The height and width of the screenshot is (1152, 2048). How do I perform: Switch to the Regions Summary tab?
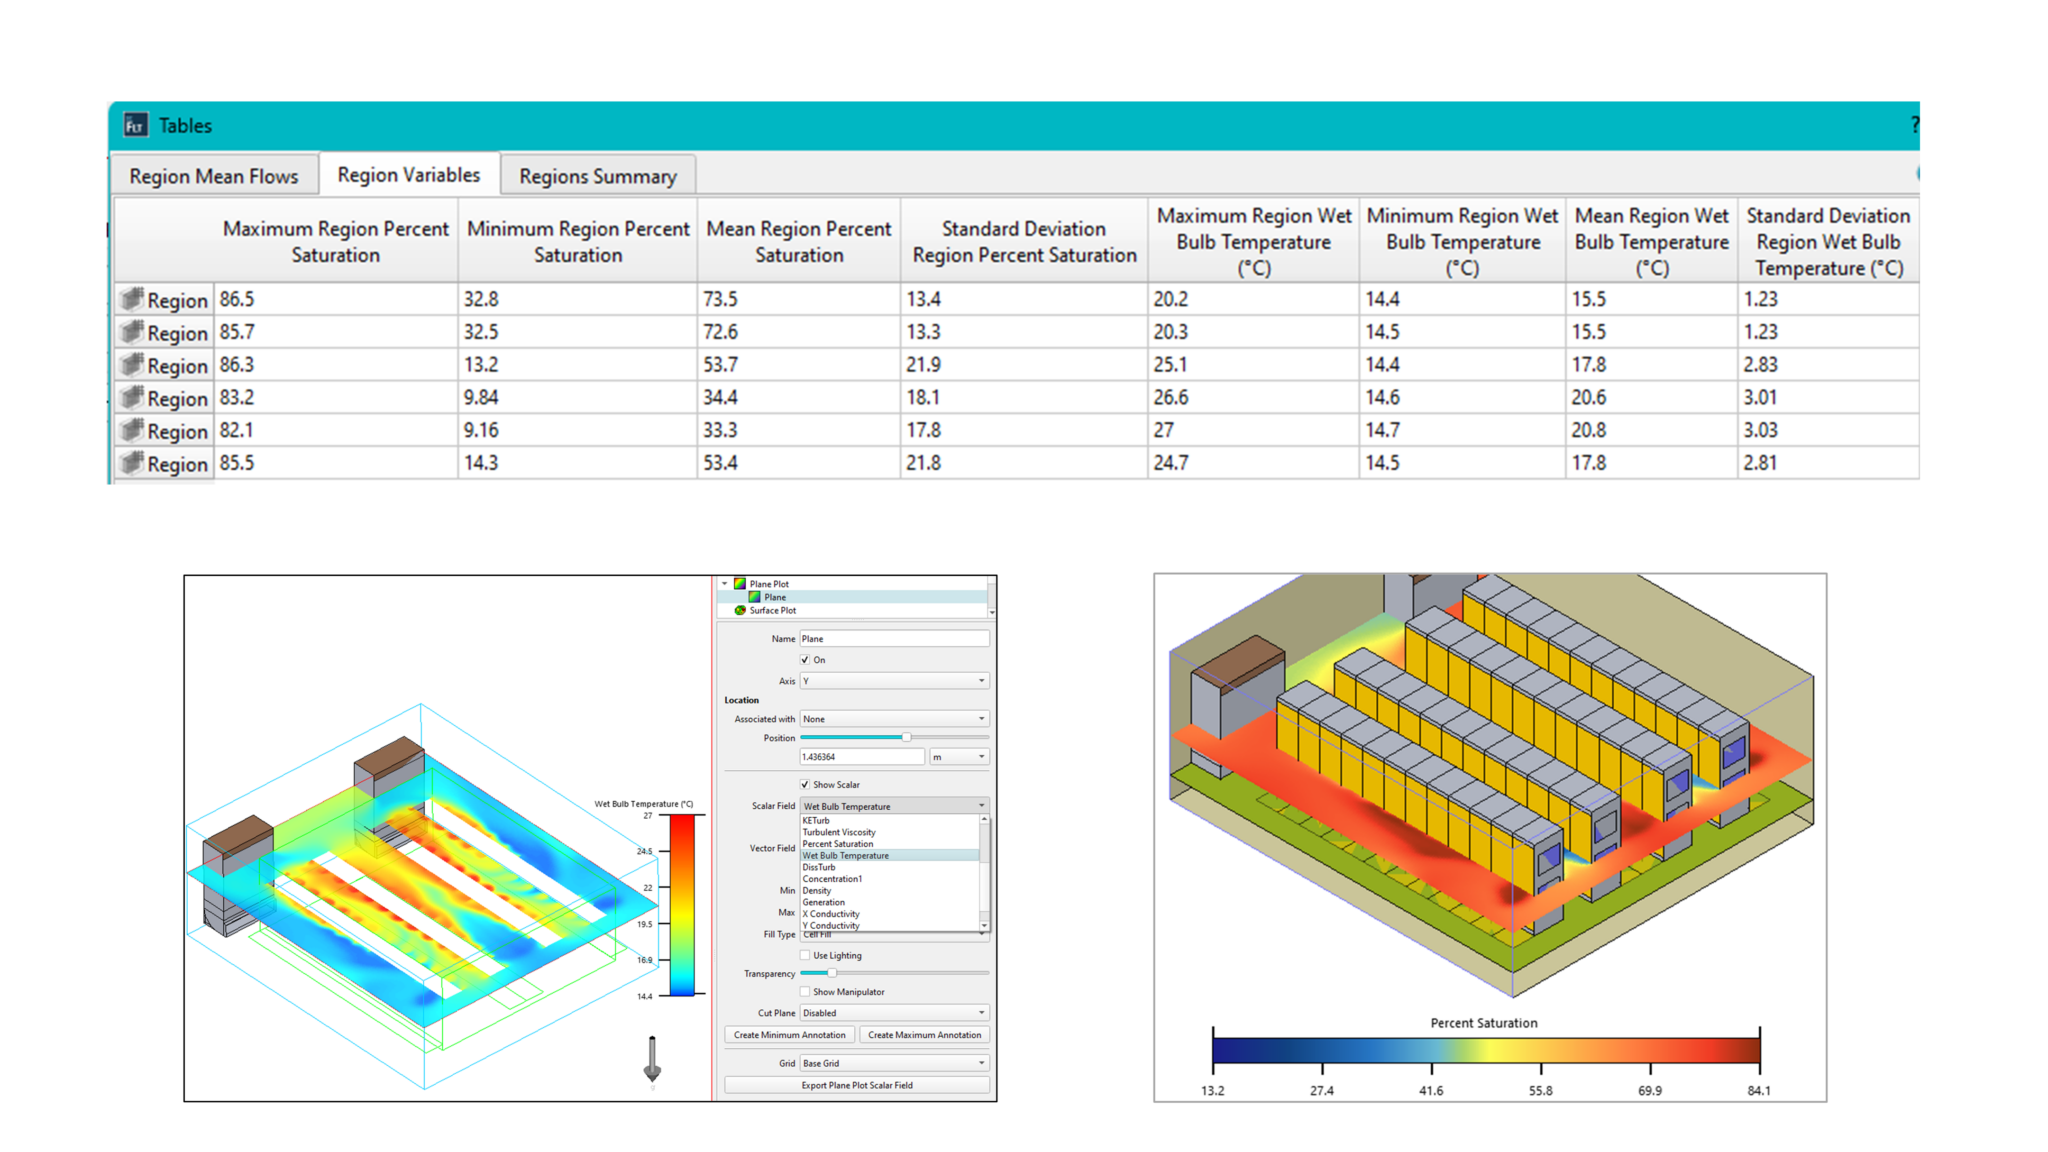click(x=597, y=177)
